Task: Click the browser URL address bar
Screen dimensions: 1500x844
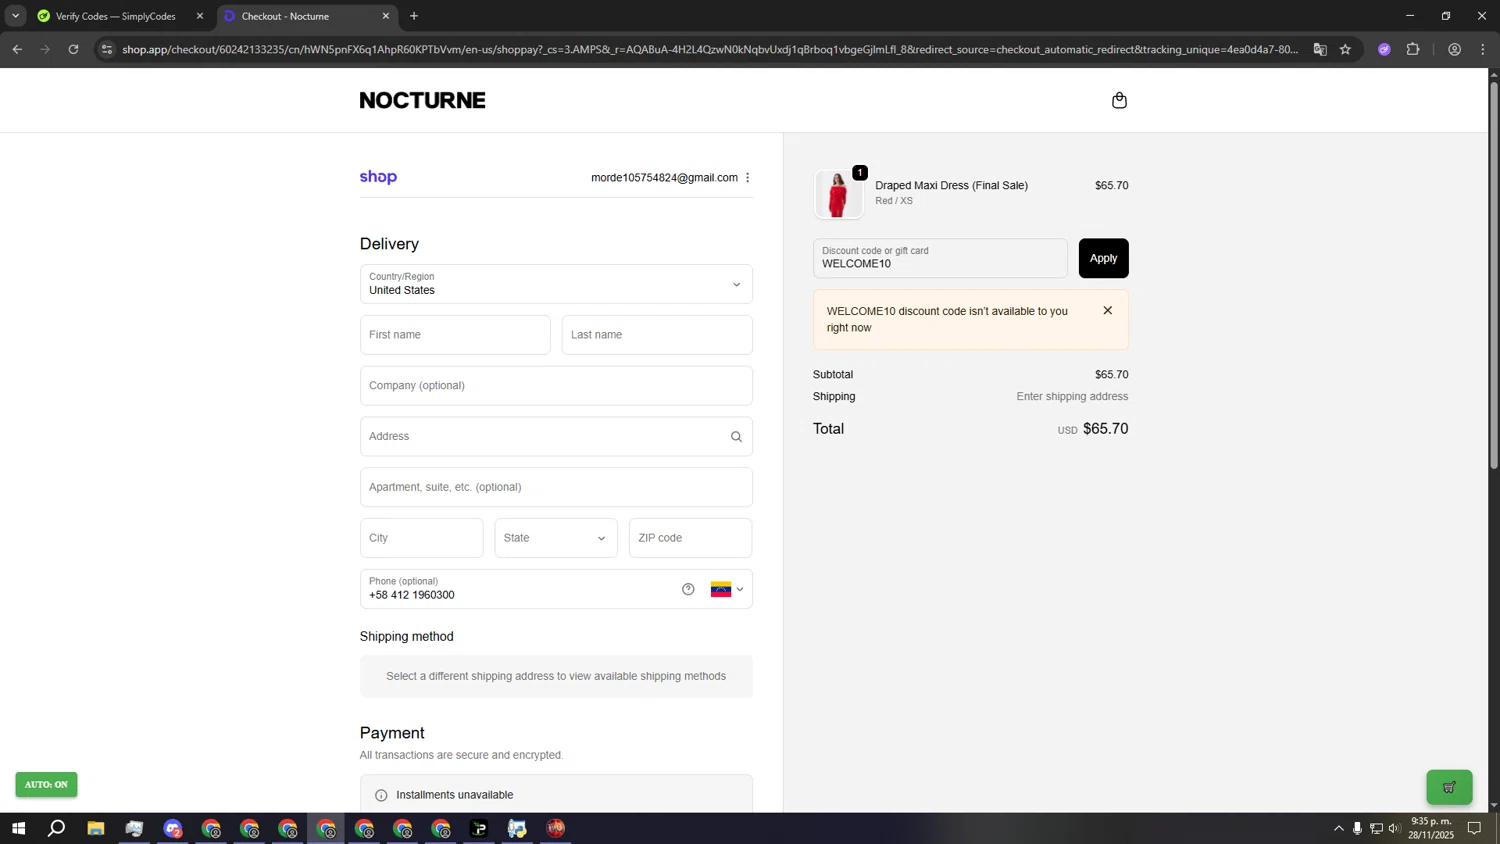Action: [x=710, y=49]
